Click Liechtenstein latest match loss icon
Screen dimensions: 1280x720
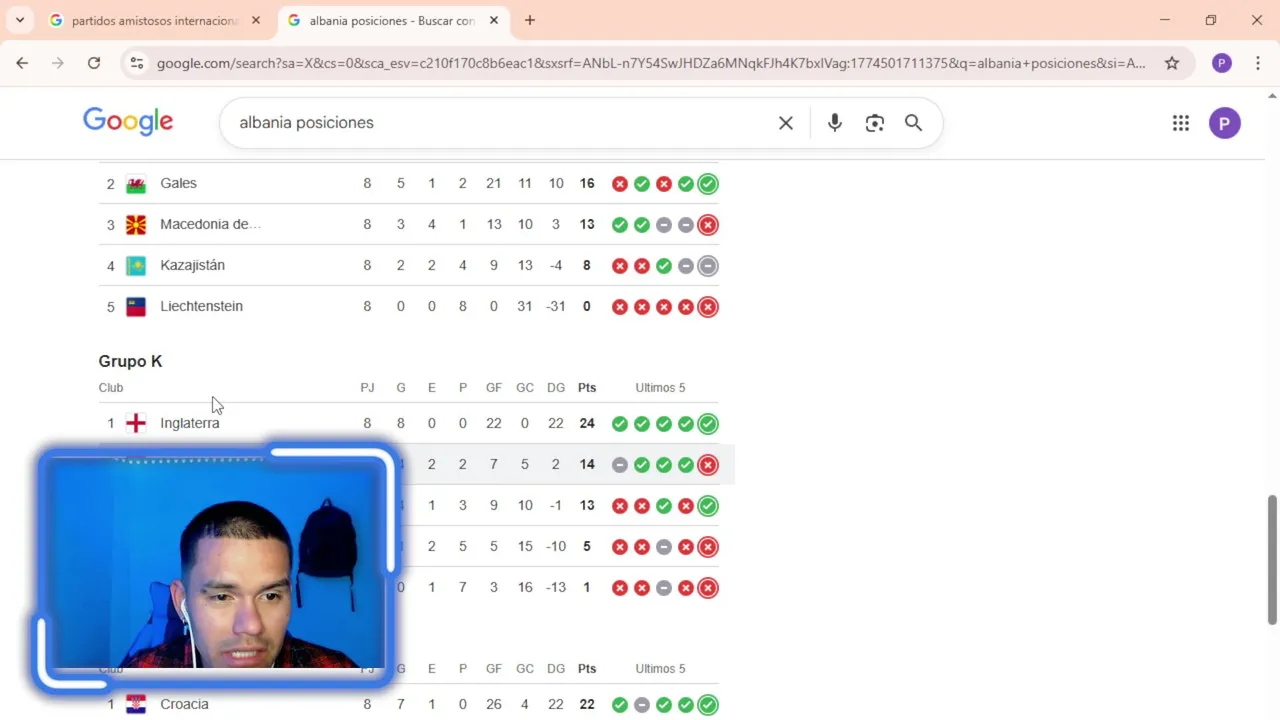(x=708, y=307)
